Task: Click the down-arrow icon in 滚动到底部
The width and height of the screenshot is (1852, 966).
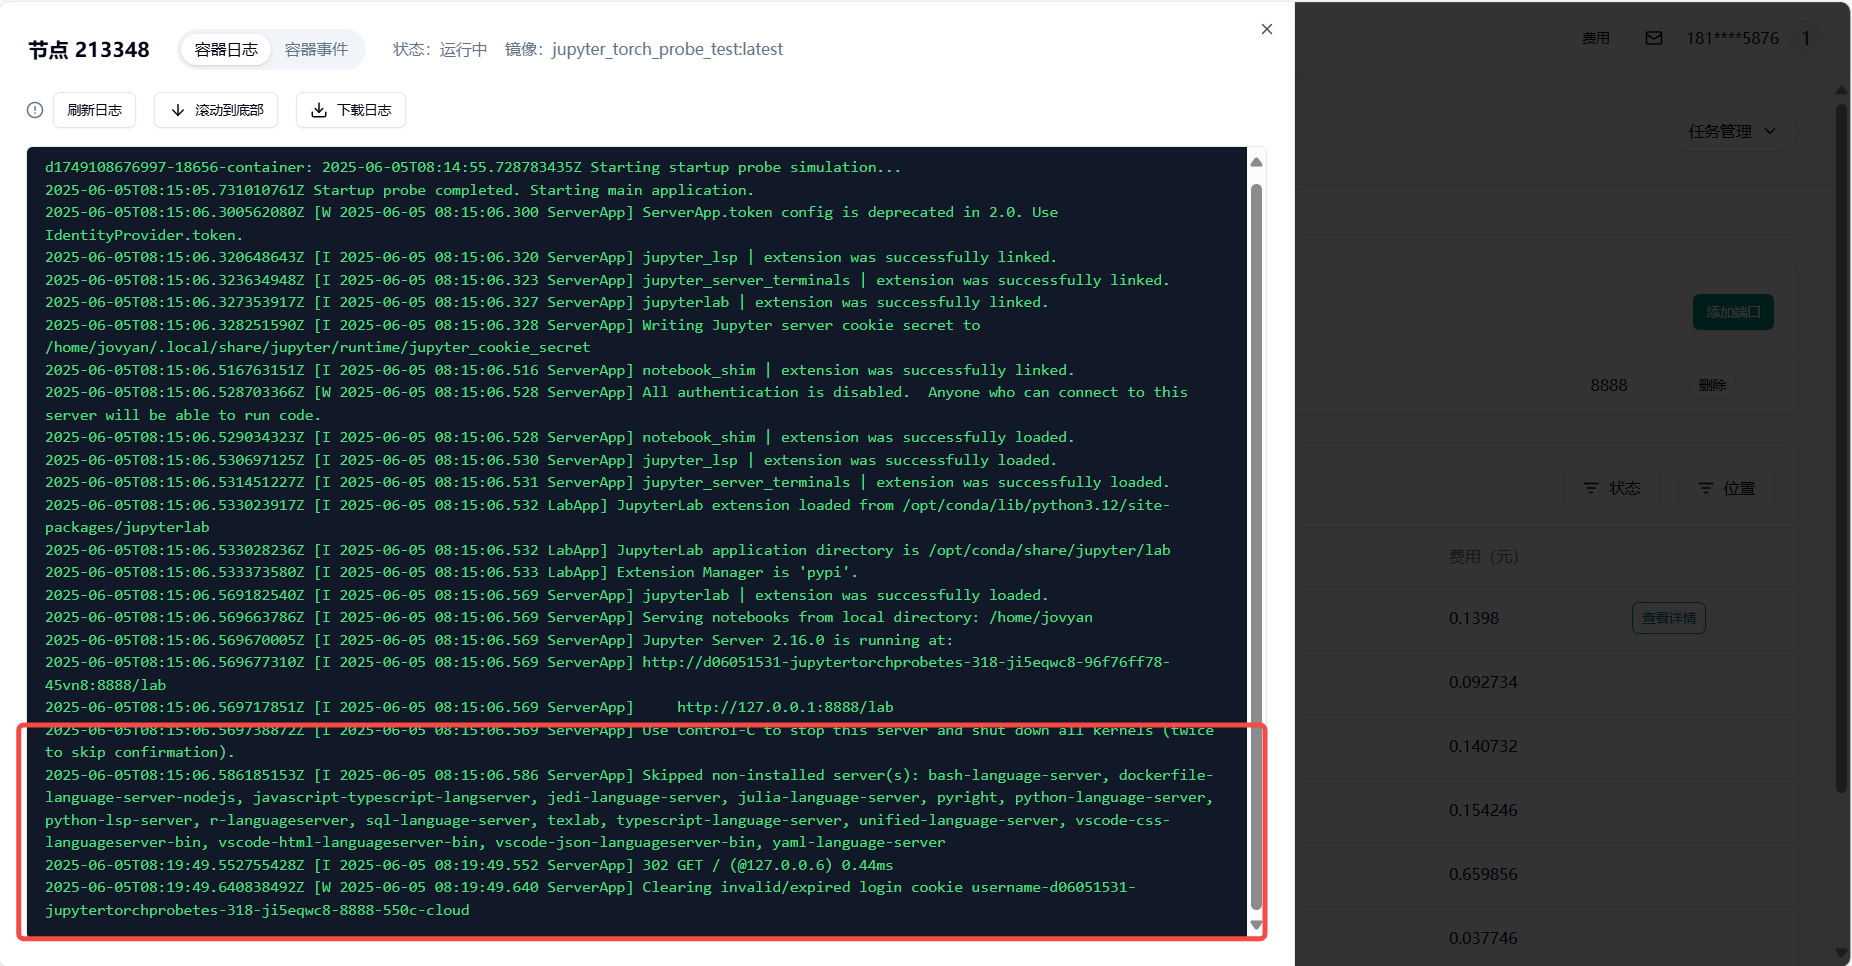Action: pos(178,110)
